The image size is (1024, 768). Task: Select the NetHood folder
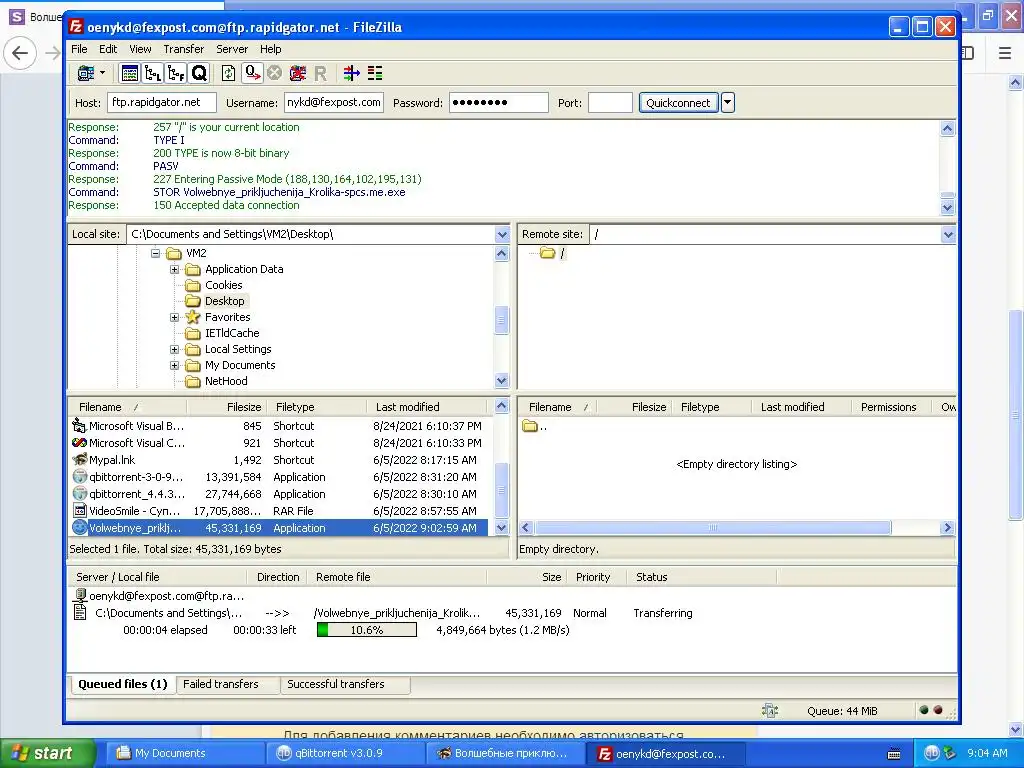tap(216, 381)
